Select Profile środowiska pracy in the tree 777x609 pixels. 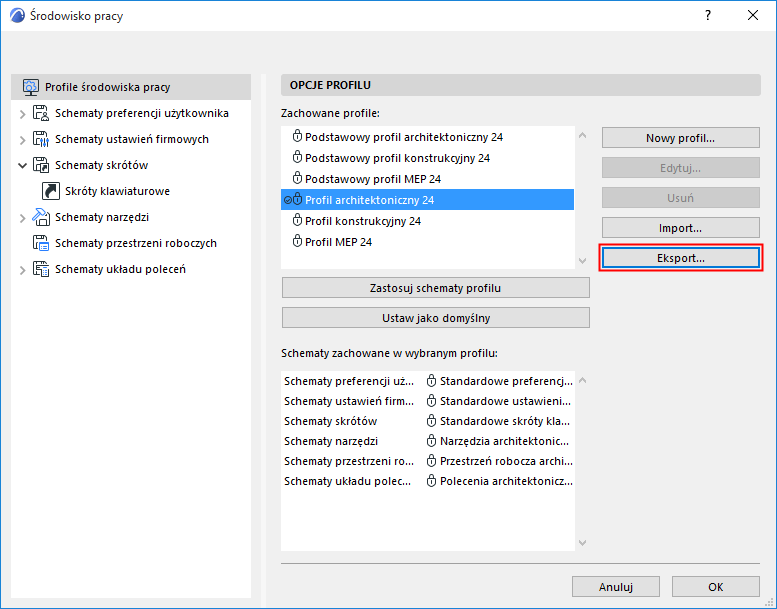131,87
